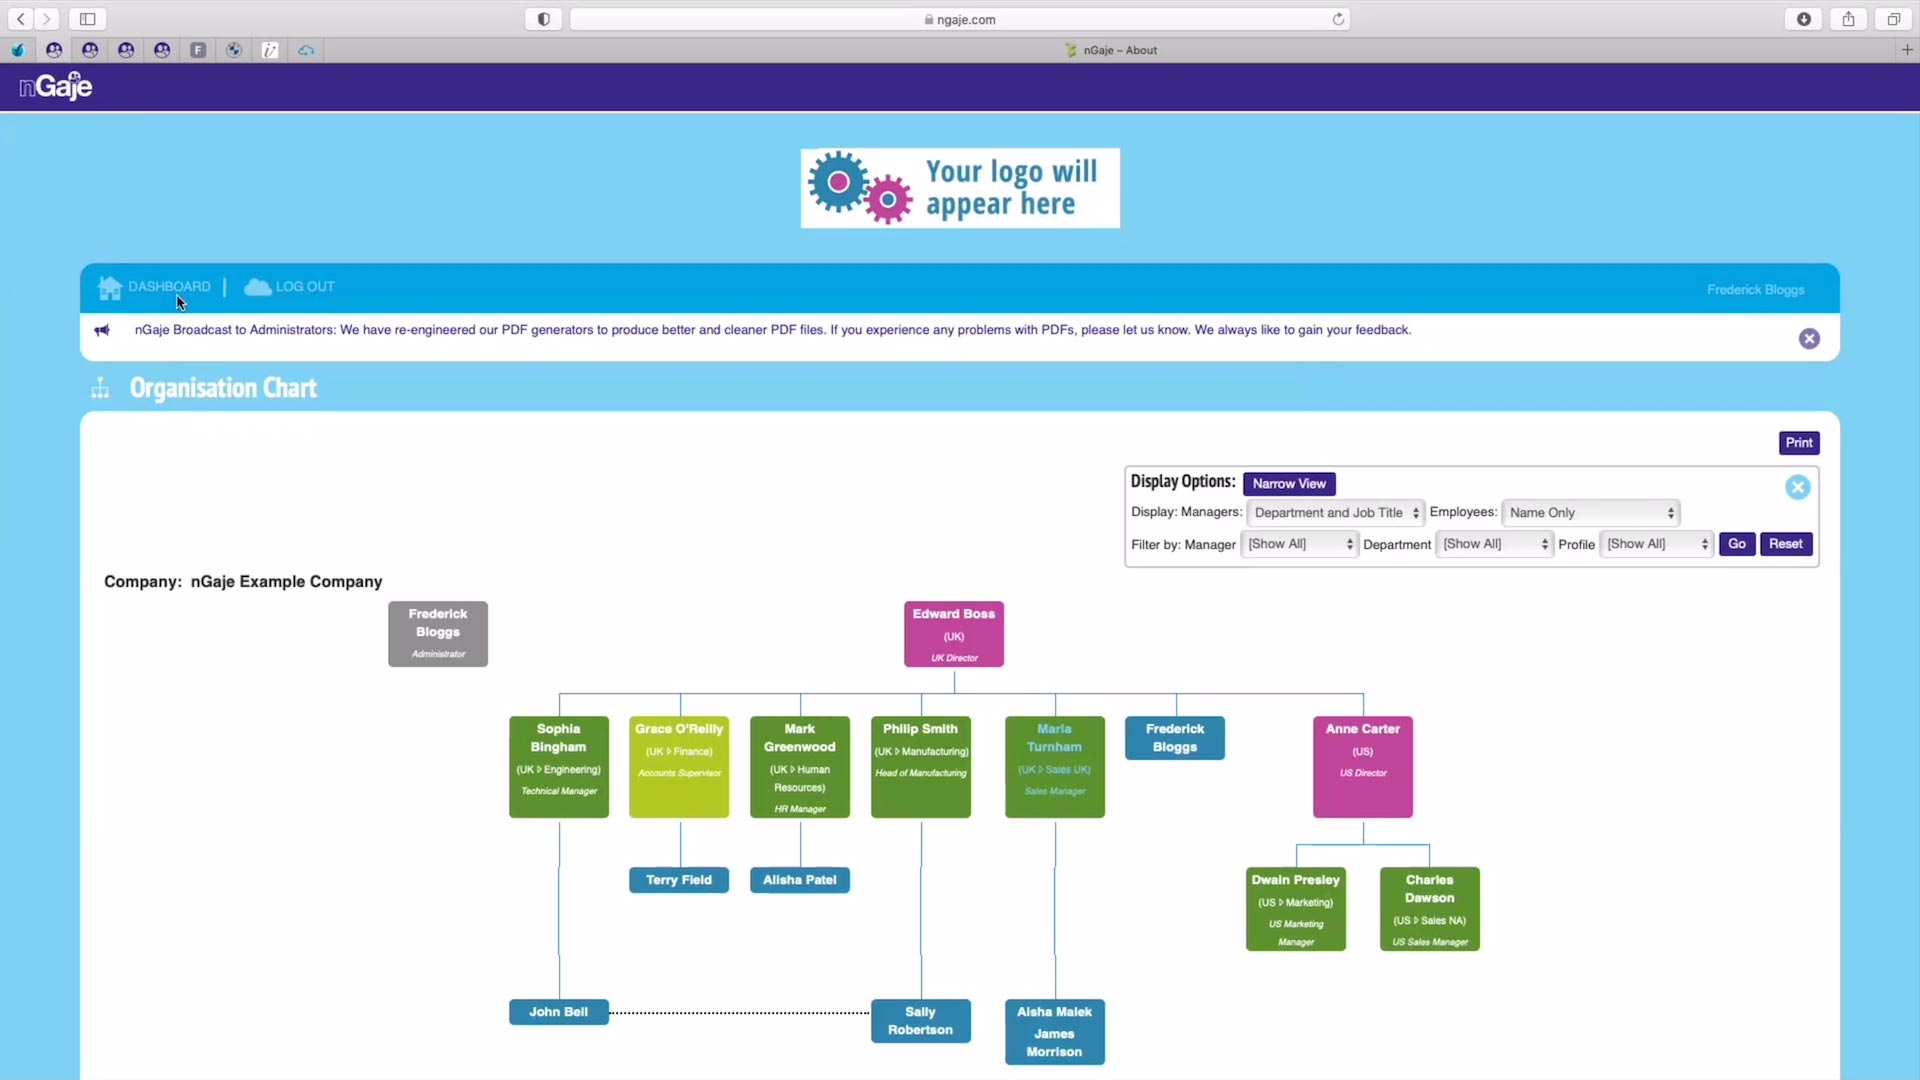Click the Go button

[1737, 544]
